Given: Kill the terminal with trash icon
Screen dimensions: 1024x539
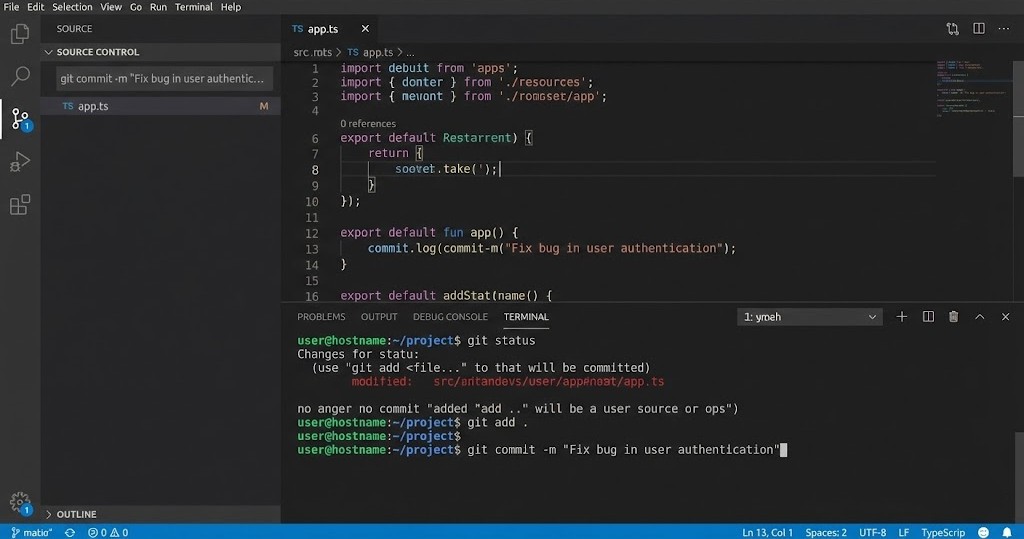Looking at the screenshot, I should pos(953,317).
